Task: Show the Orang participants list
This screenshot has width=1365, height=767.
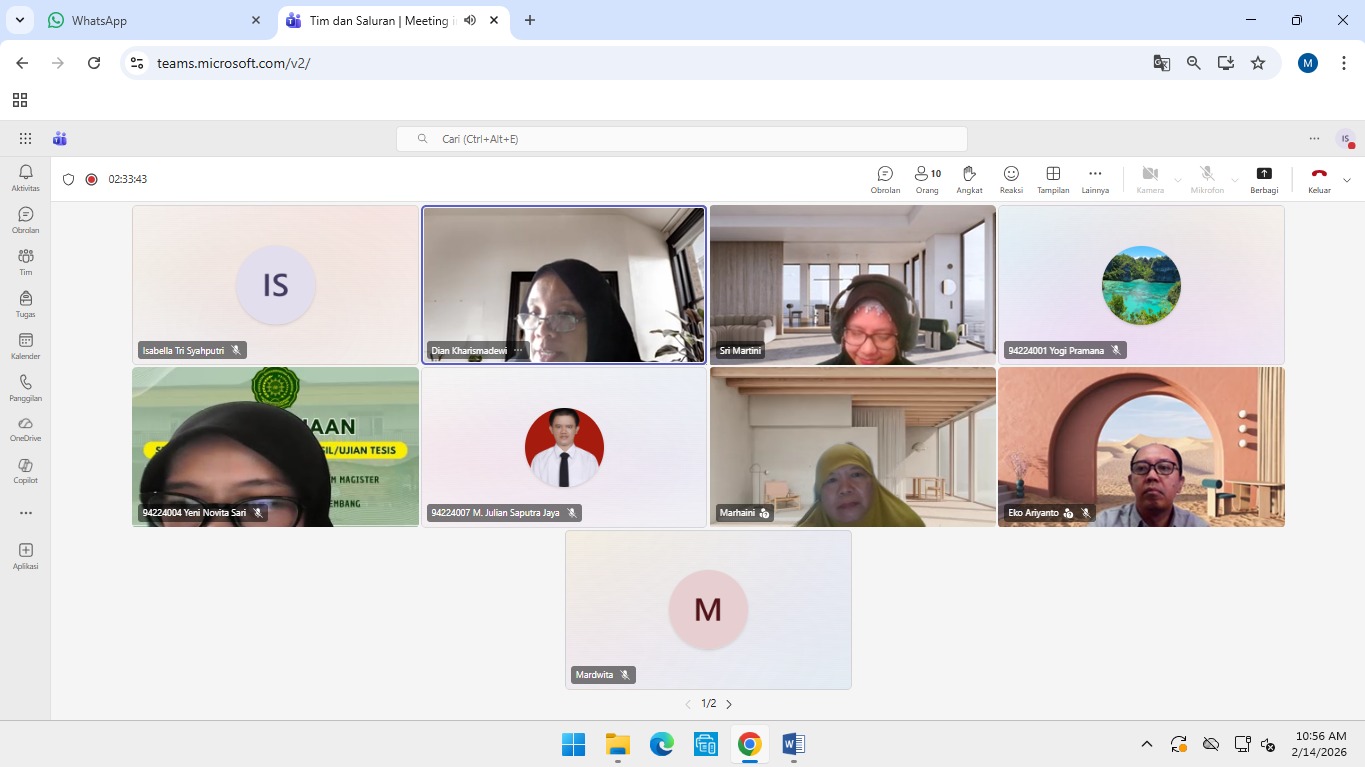Action: pyautogui.click(x=927, y=179)
